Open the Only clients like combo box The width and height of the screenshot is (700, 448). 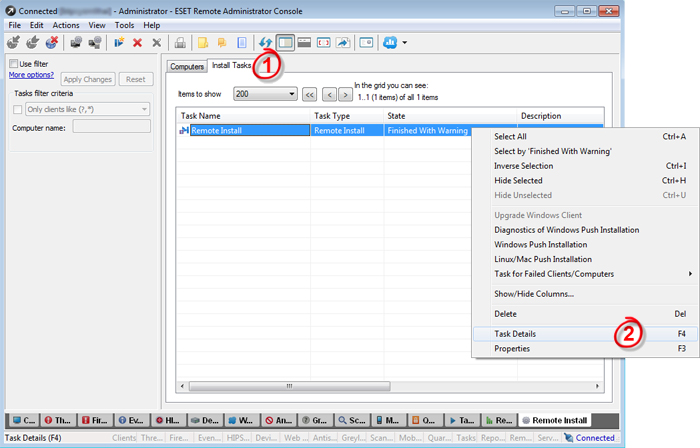(88, 109)
